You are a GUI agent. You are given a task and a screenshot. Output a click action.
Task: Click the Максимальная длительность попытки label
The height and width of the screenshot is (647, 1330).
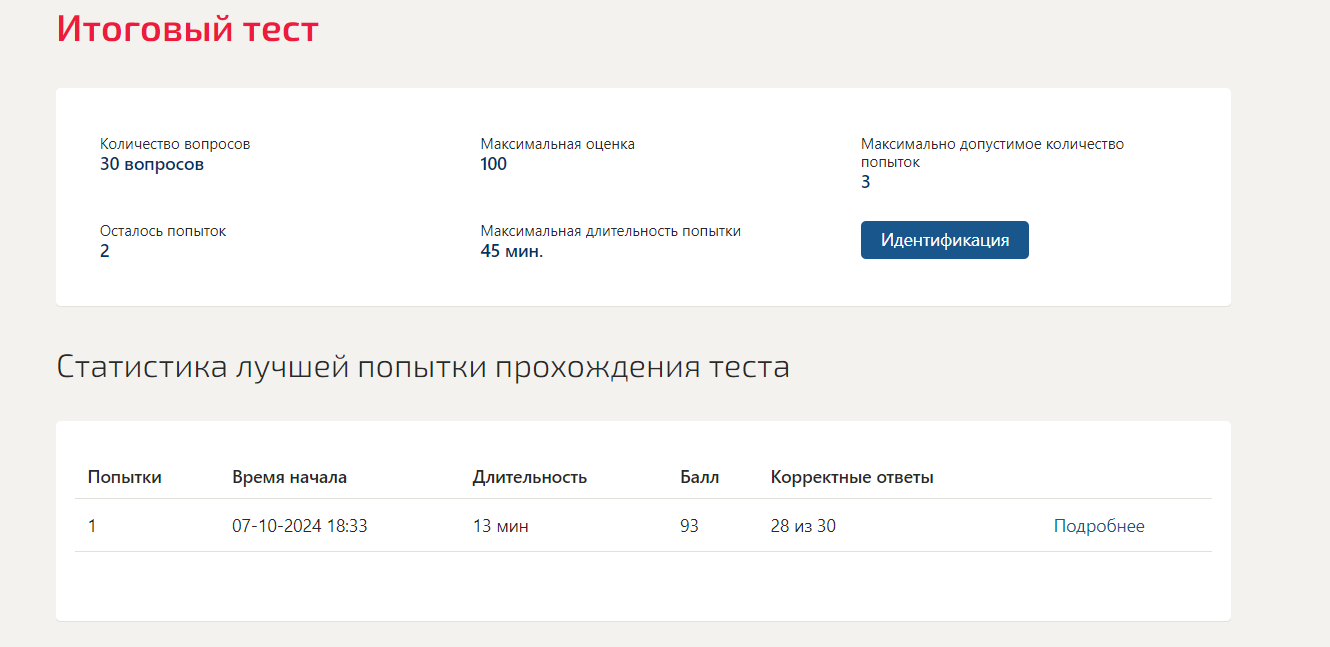[610, 231]
